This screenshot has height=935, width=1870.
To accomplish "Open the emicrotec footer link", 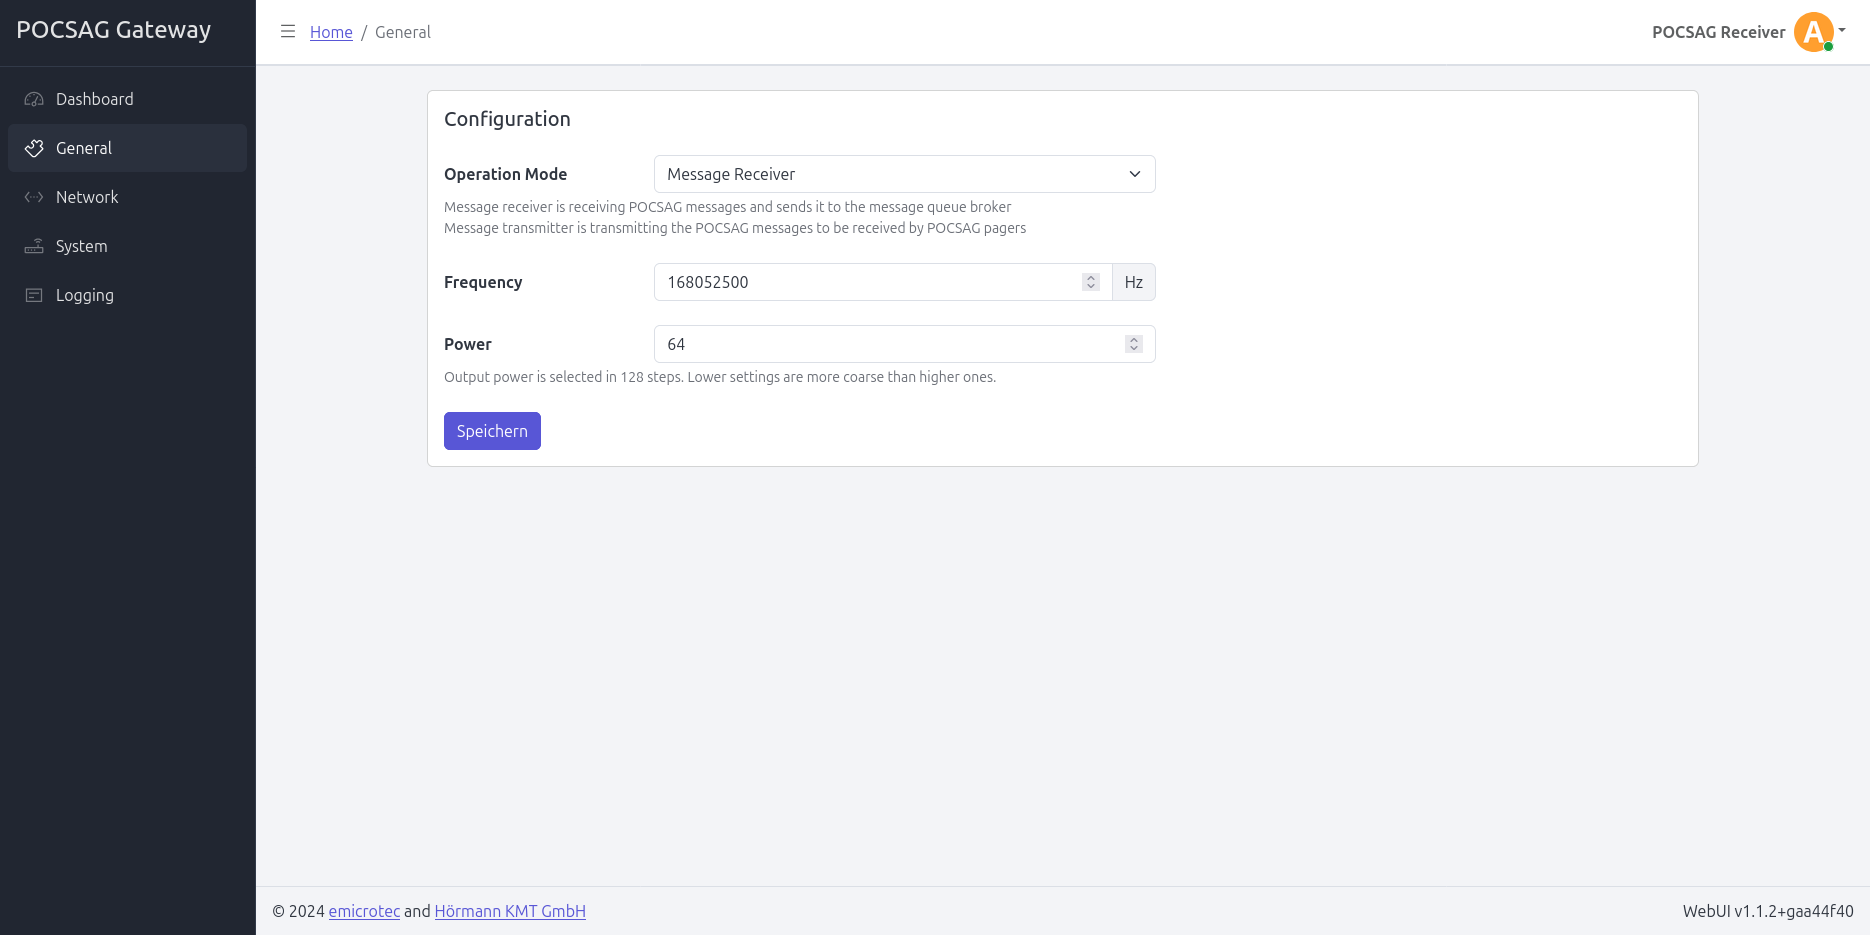I will coord(364,911).
